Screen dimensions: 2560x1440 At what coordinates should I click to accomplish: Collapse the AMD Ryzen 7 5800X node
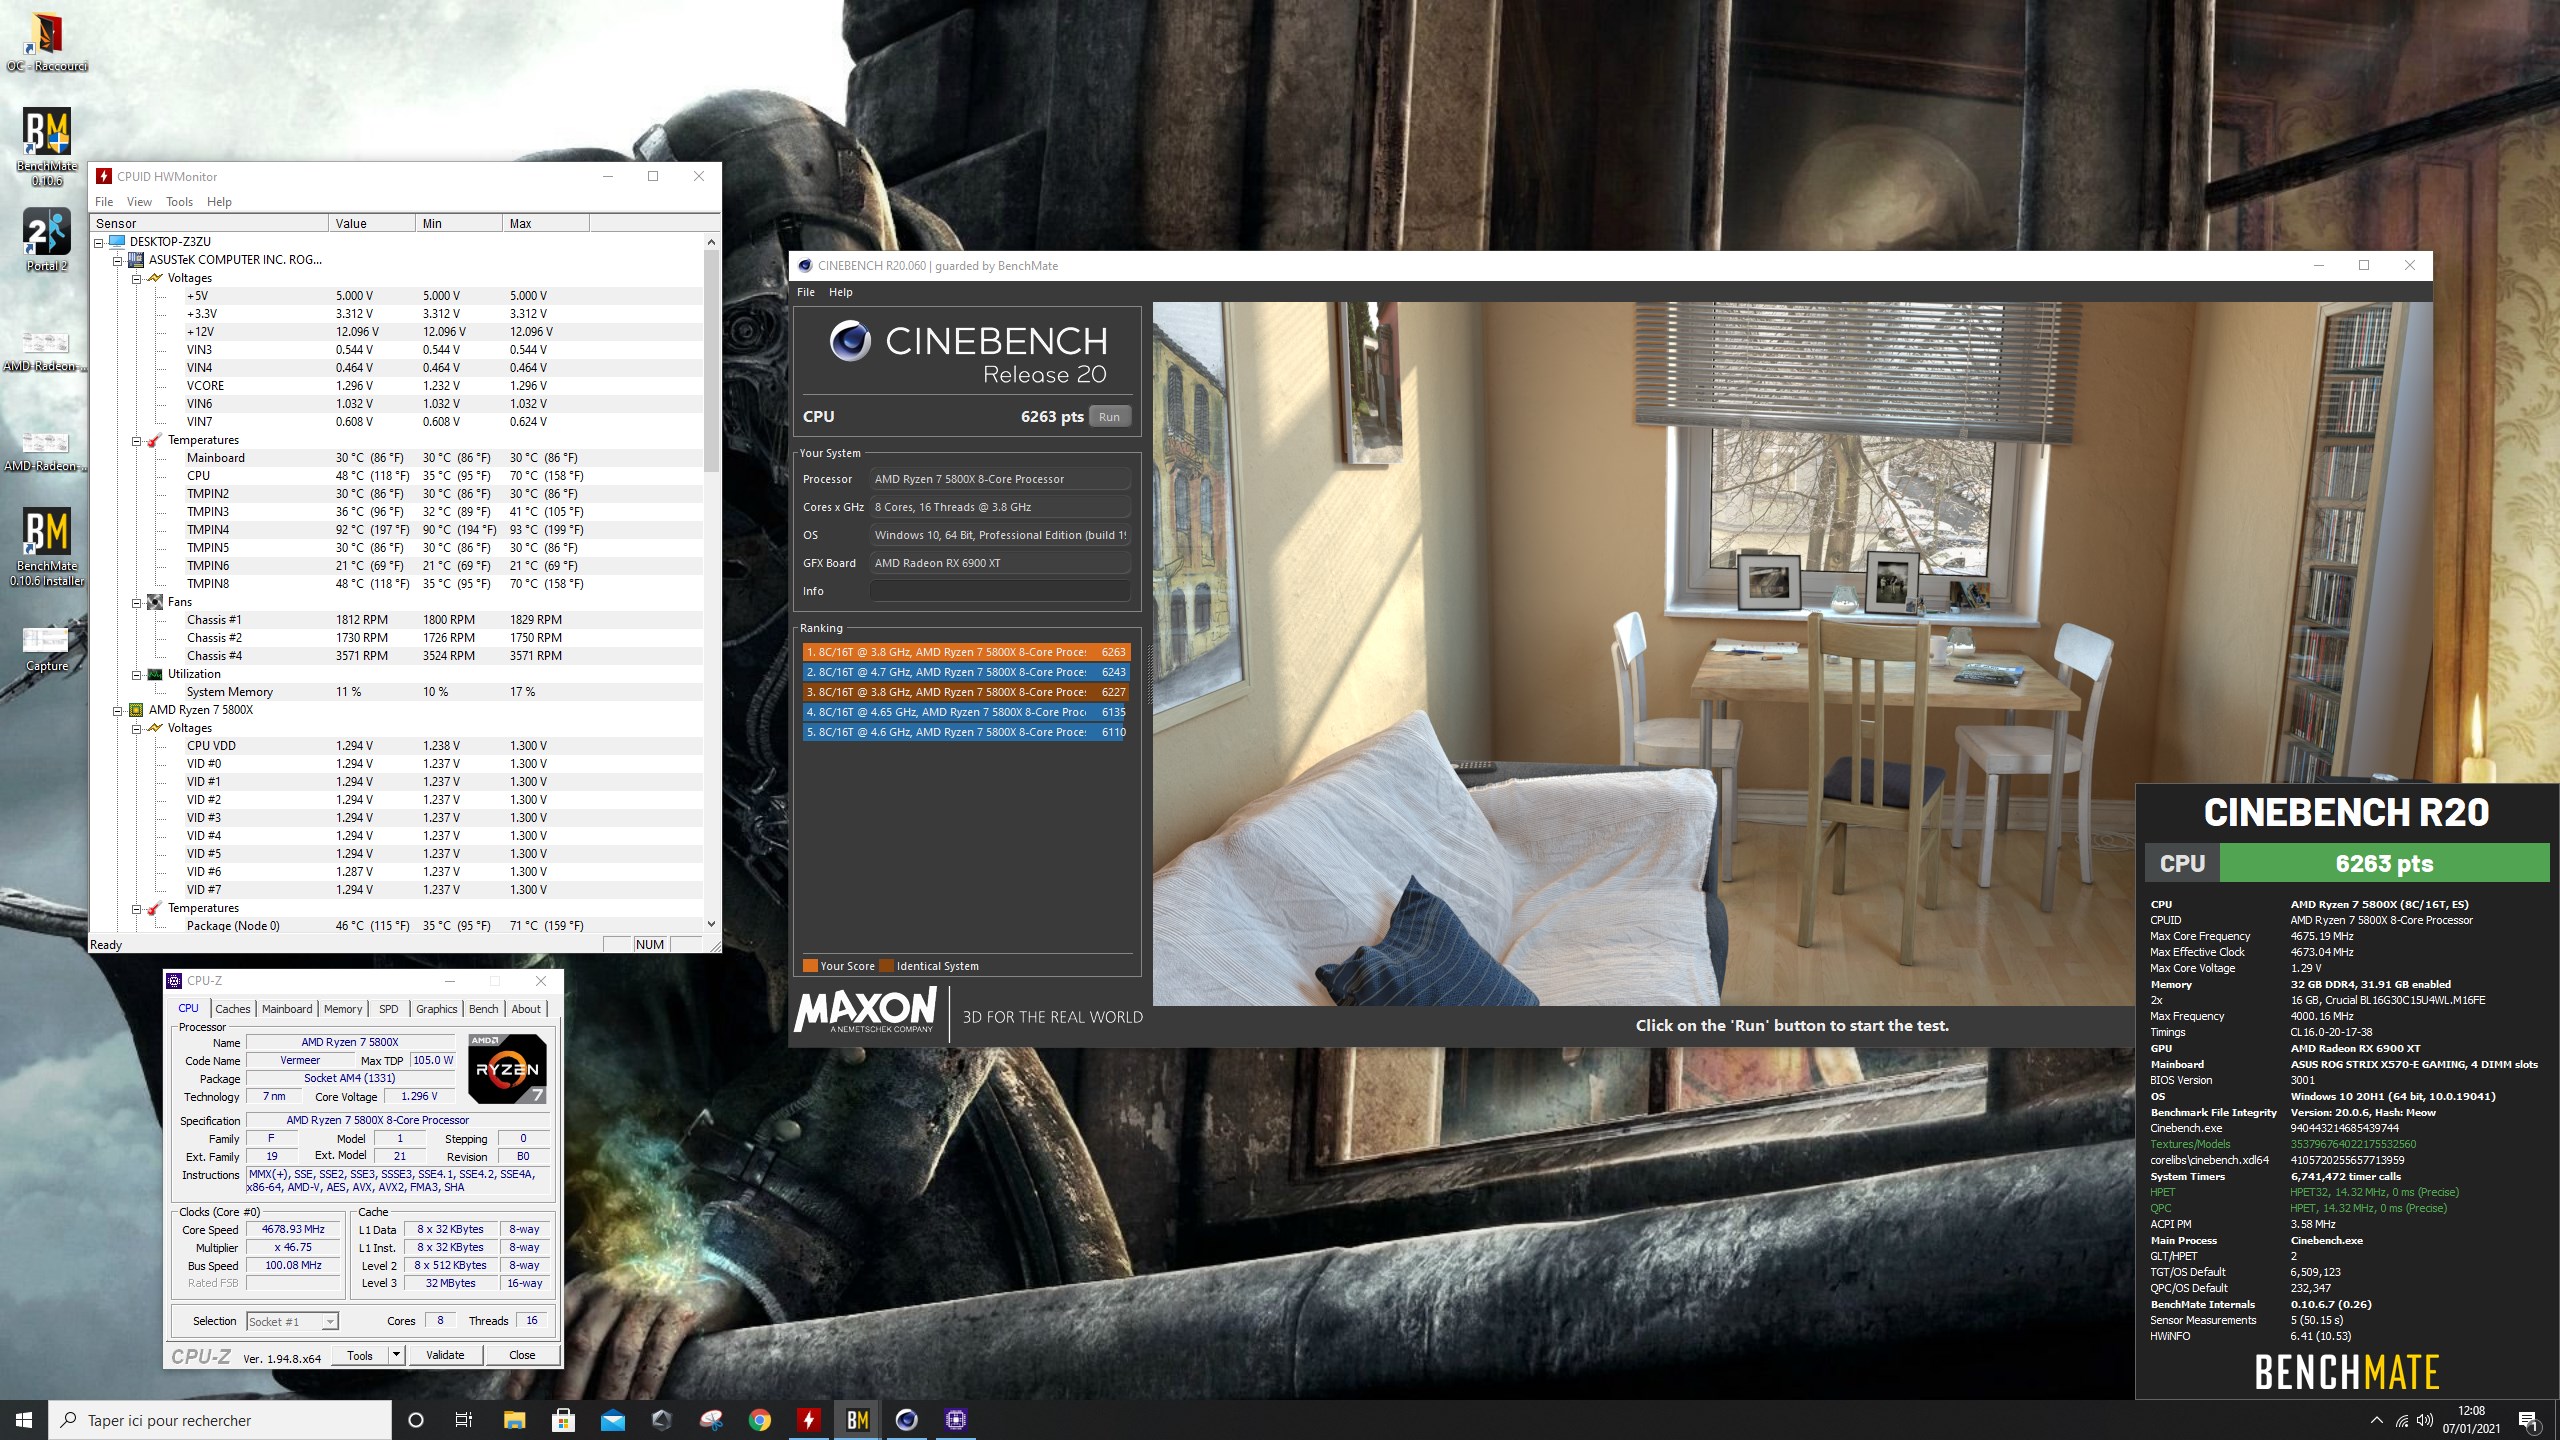point(117,710)
